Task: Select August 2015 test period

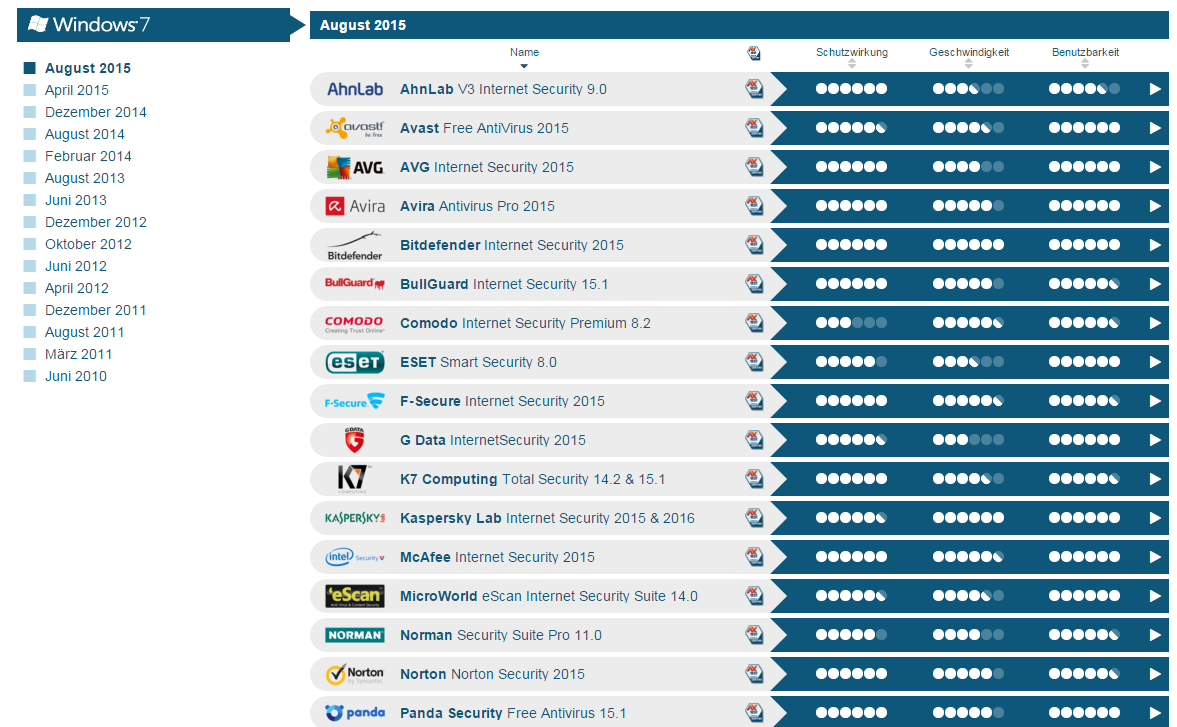Action: pyautogui.click(x=88, y=68)
